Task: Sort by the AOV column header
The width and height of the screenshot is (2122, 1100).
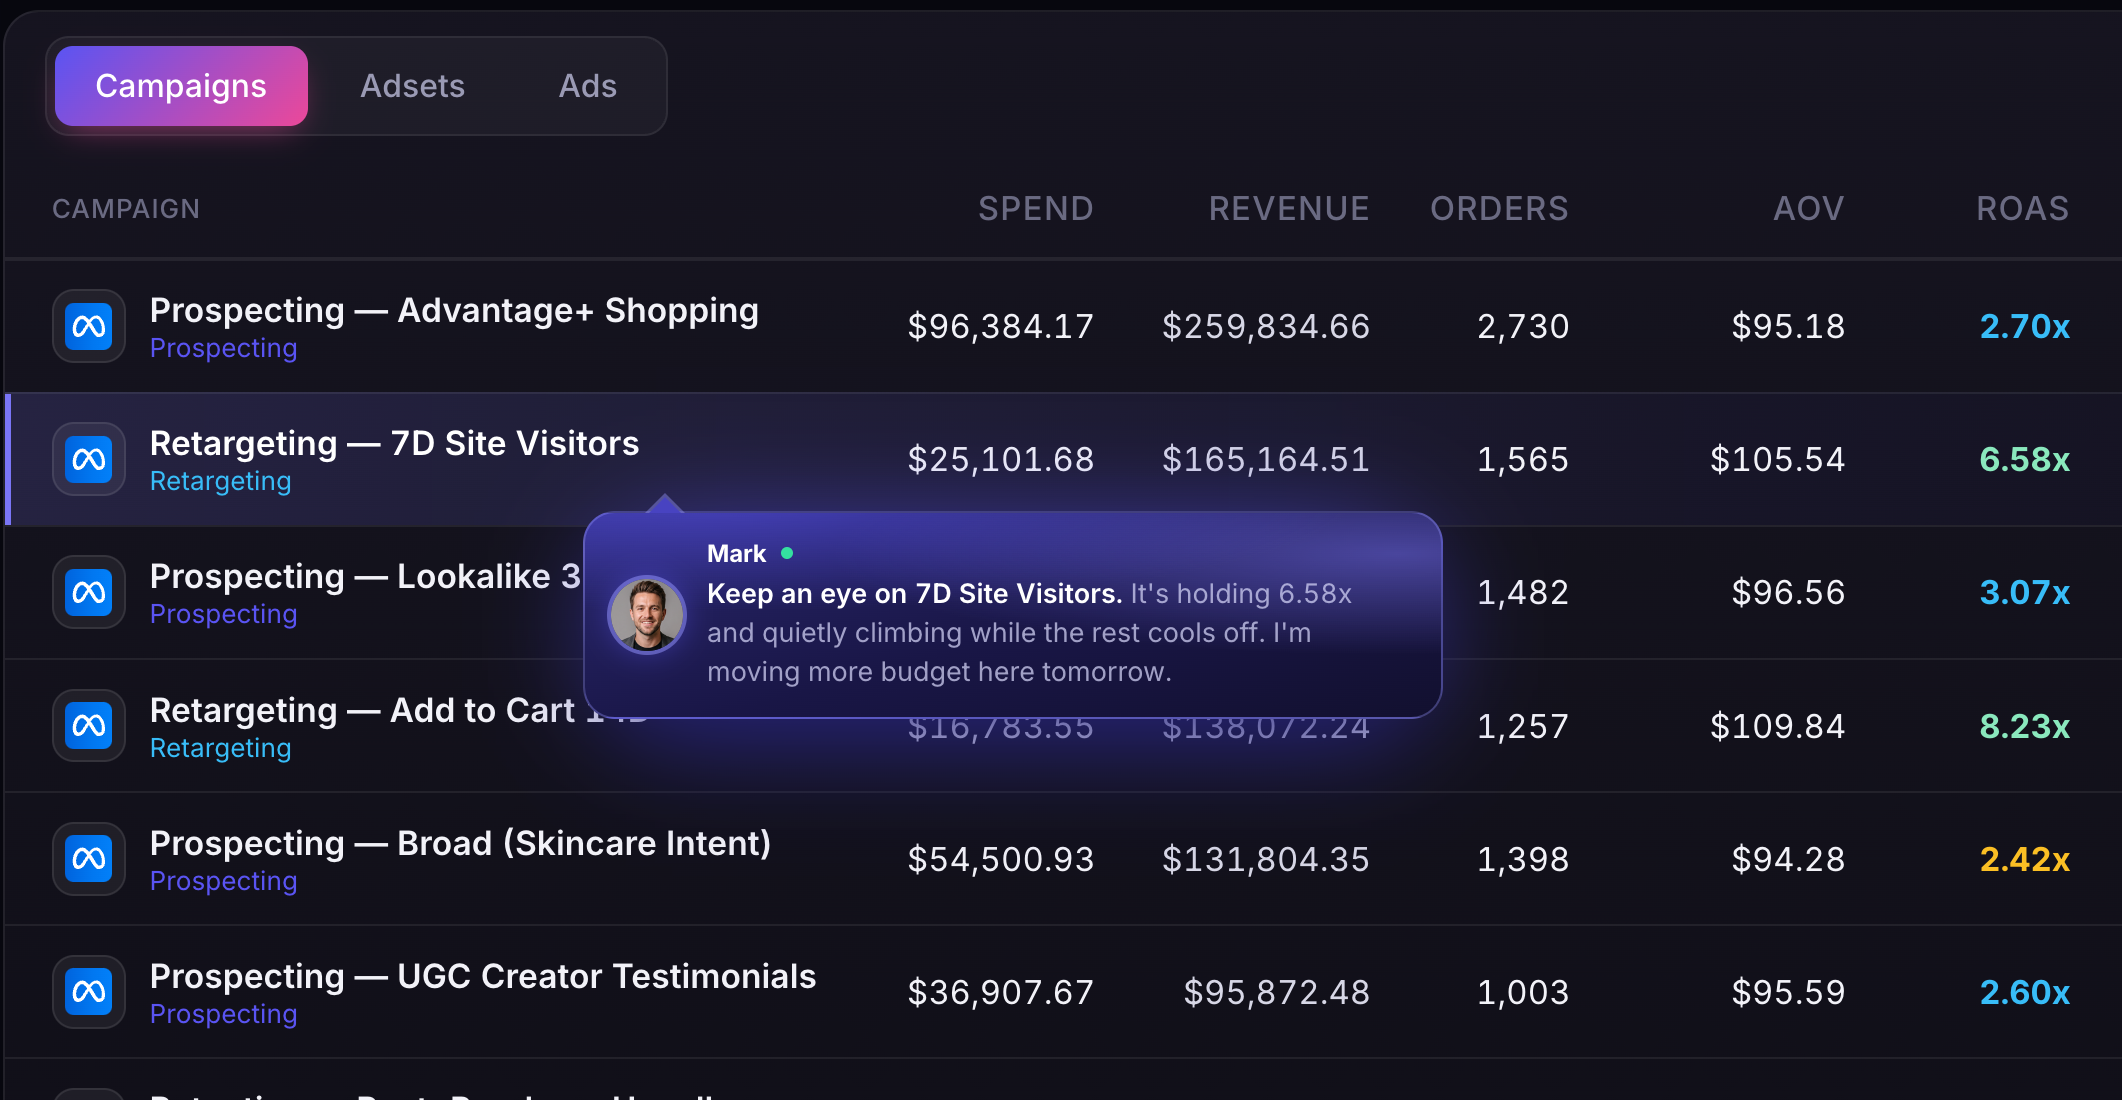Action: coord(1808,208)
